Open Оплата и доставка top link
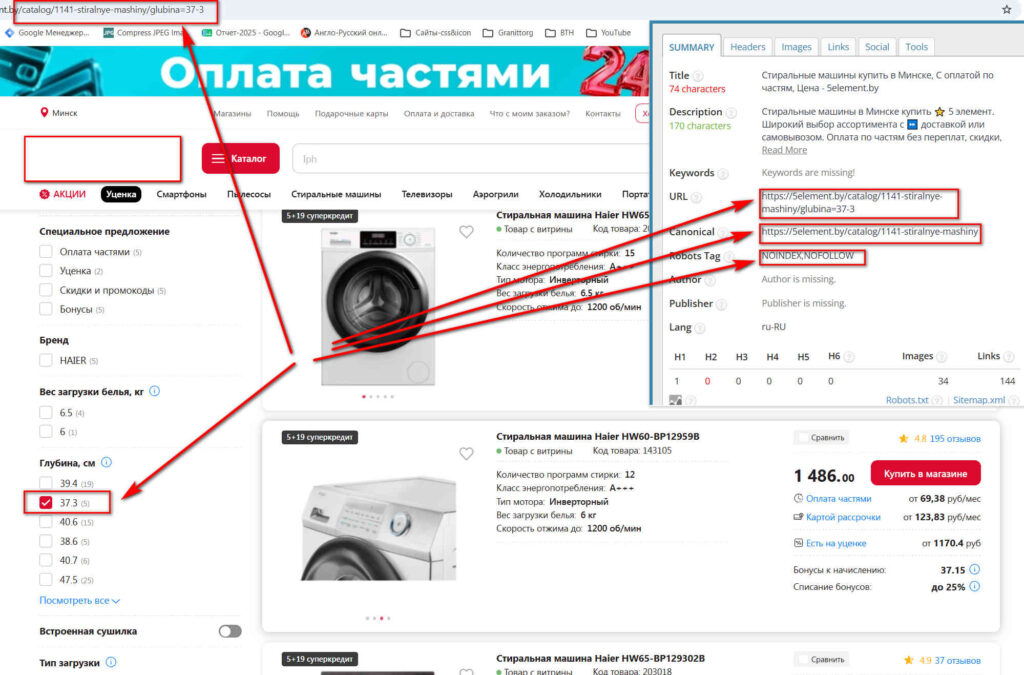The image size is (1024, 675). coord(438,113)
